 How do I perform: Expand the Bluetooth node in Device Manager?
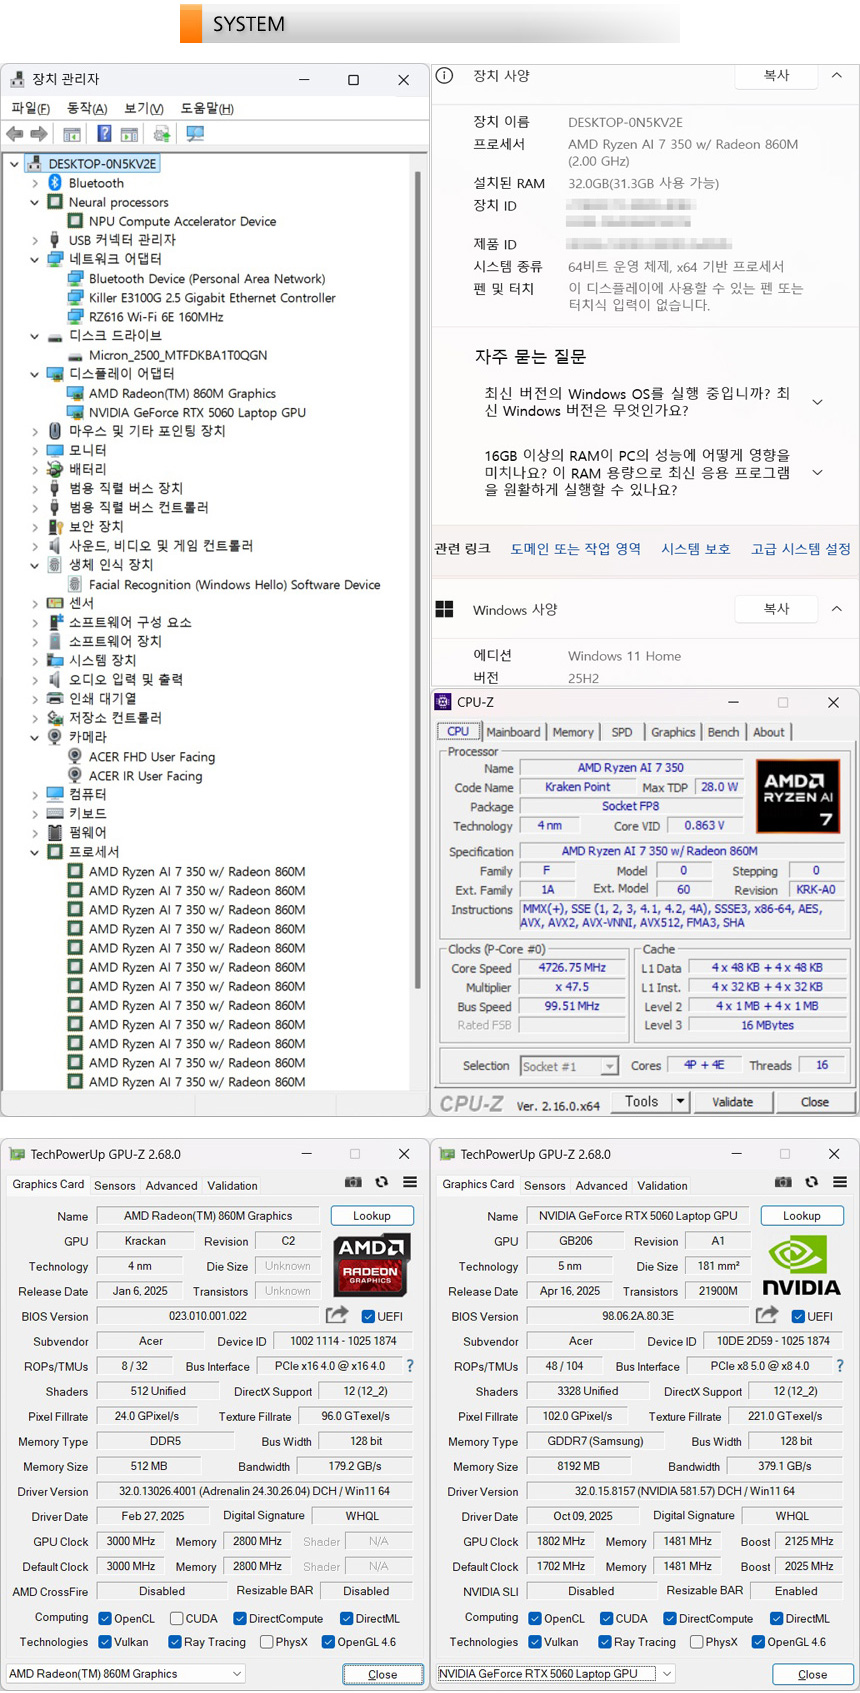(x=35, y=183)
